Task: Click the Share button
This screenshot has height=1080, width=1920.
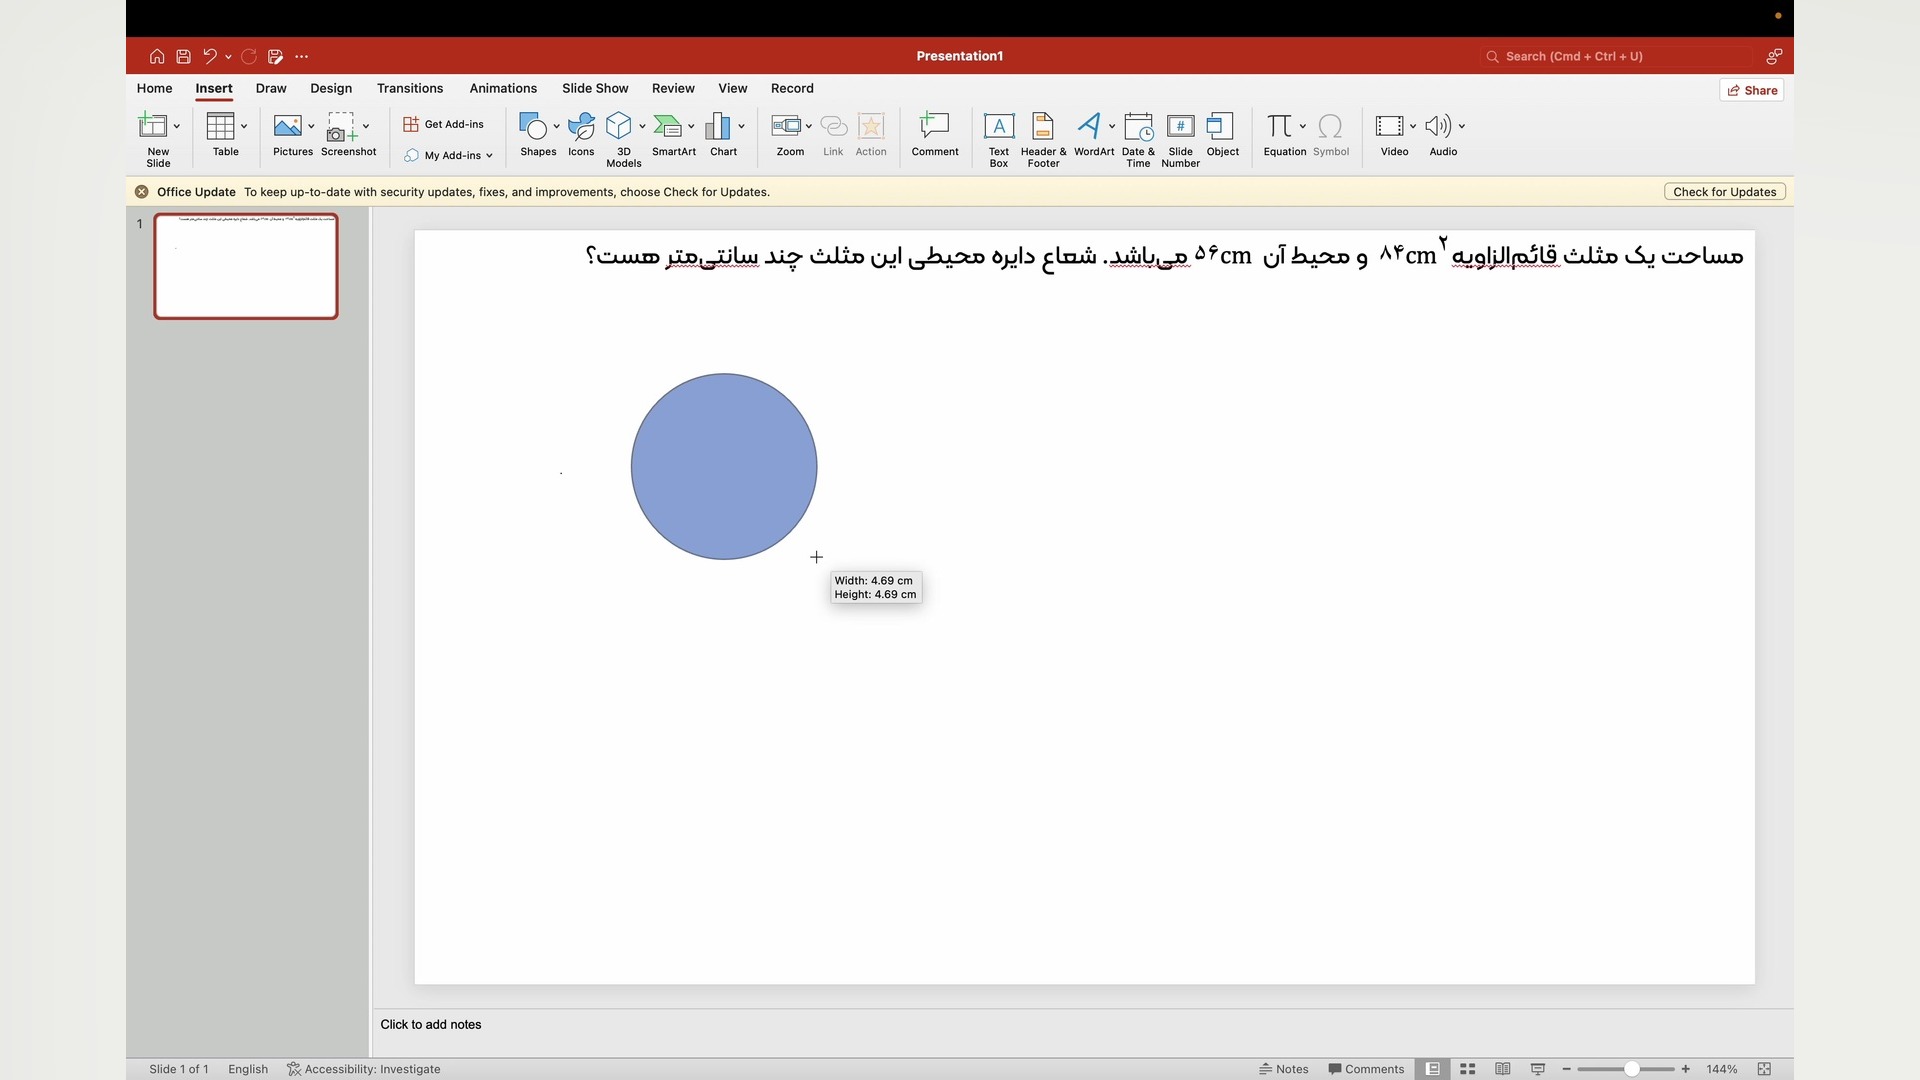Action: [1752, 90]
